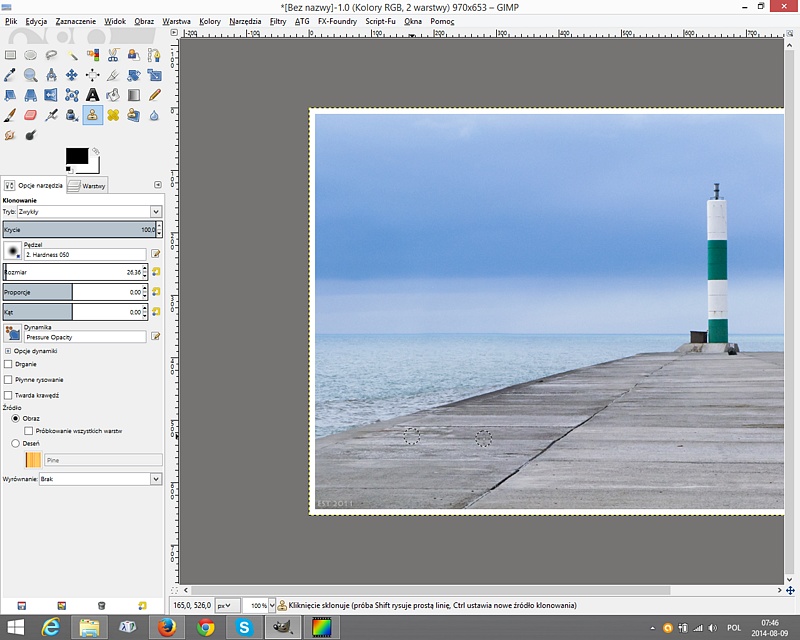800x640 pixels.
Task: Open the Edycja menu
Action: [x=36, y=21]
